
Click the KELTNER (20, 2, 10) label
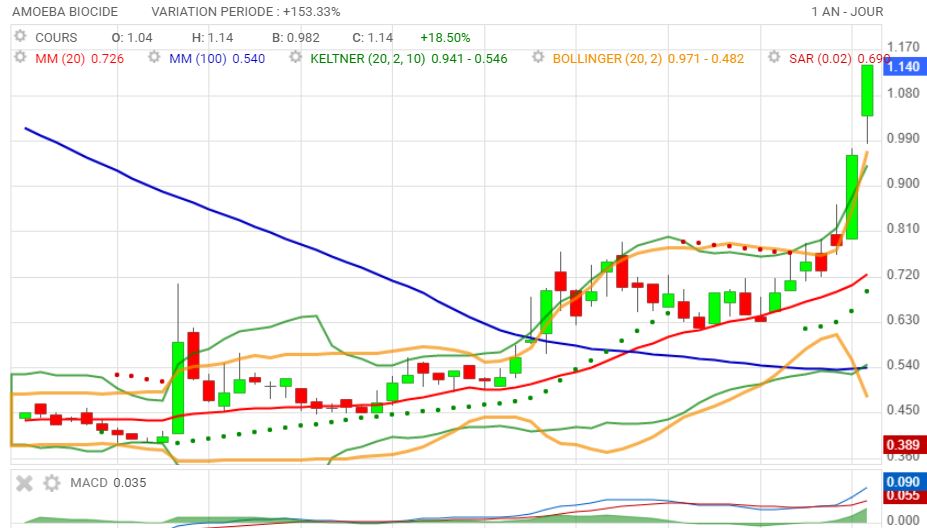(x=368, y=59)
